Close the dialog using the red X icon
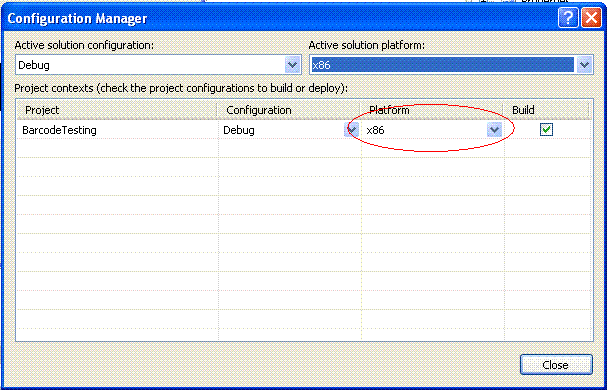 (591, 18)
